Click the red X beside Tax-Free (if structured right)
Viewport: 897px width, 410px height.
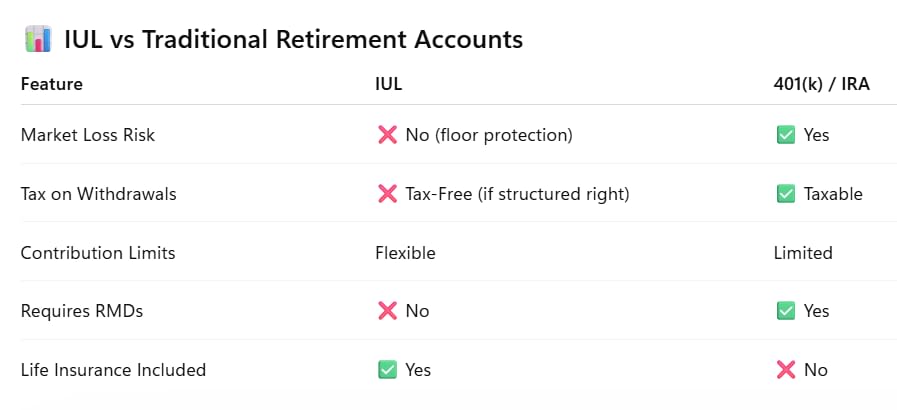coord(387,194)
